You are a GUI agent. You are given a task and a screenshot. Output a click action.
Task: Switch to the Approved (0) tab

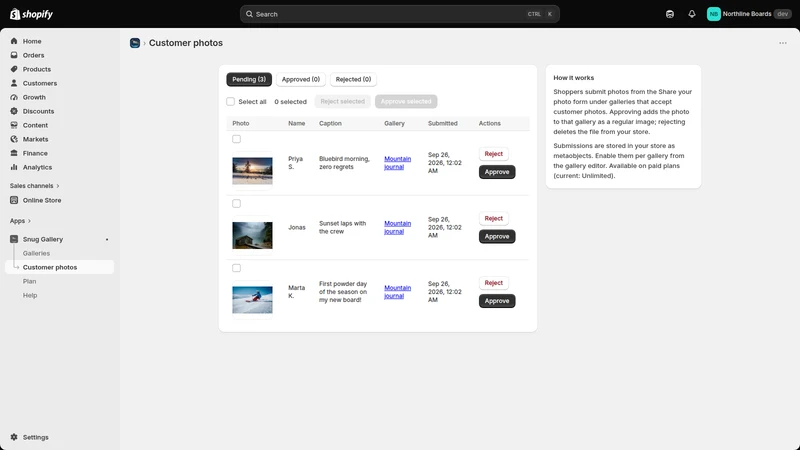pos(301,79)
